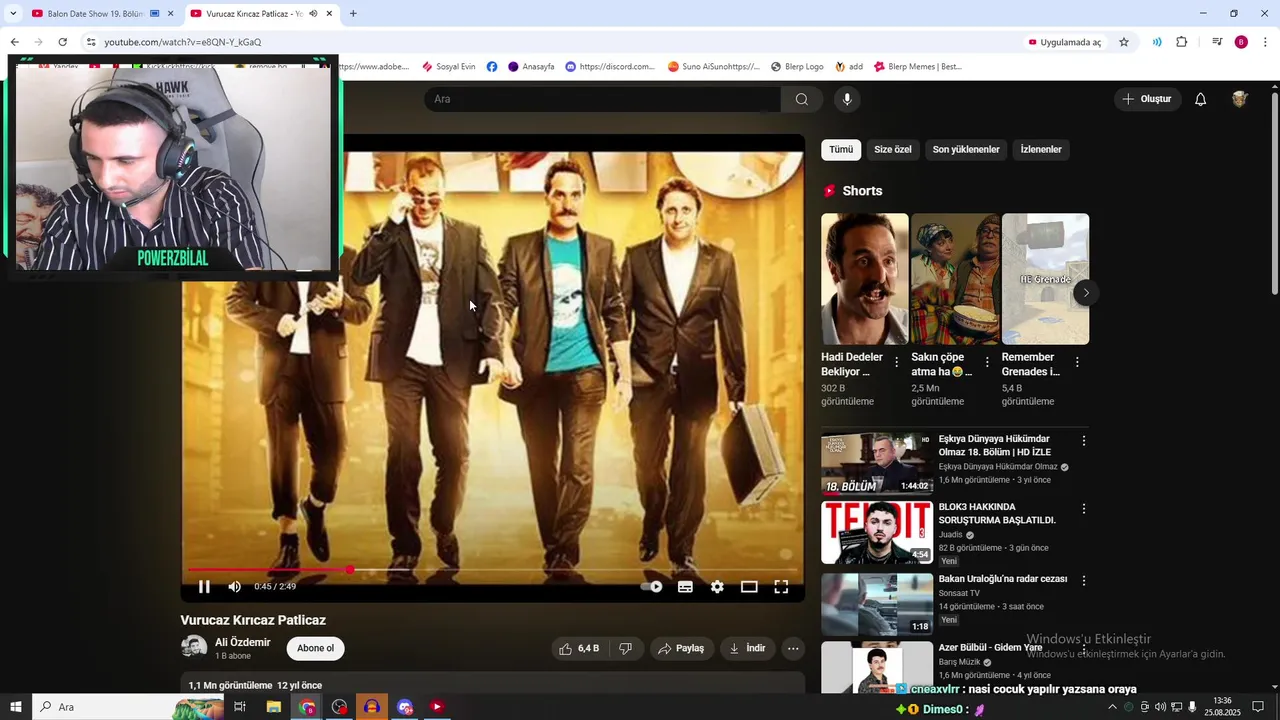Seek on the red video progress bar
1280x720 pixels.
[495, 570]
